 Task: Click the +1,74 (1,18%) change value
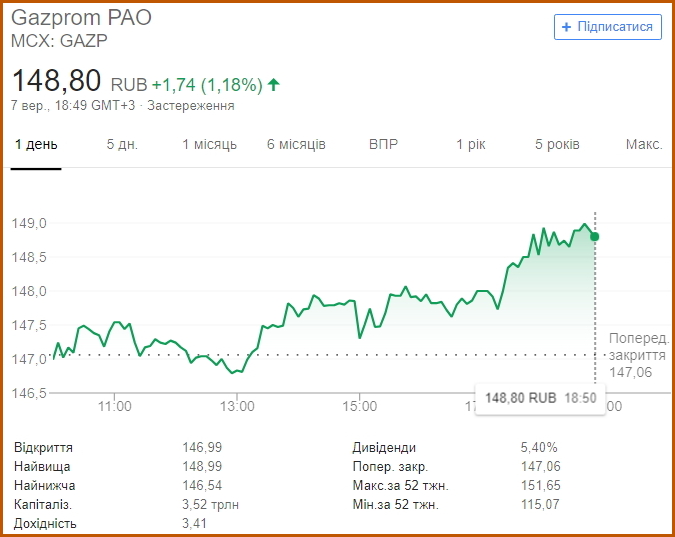pyautogui.click(x=207, y=85)
